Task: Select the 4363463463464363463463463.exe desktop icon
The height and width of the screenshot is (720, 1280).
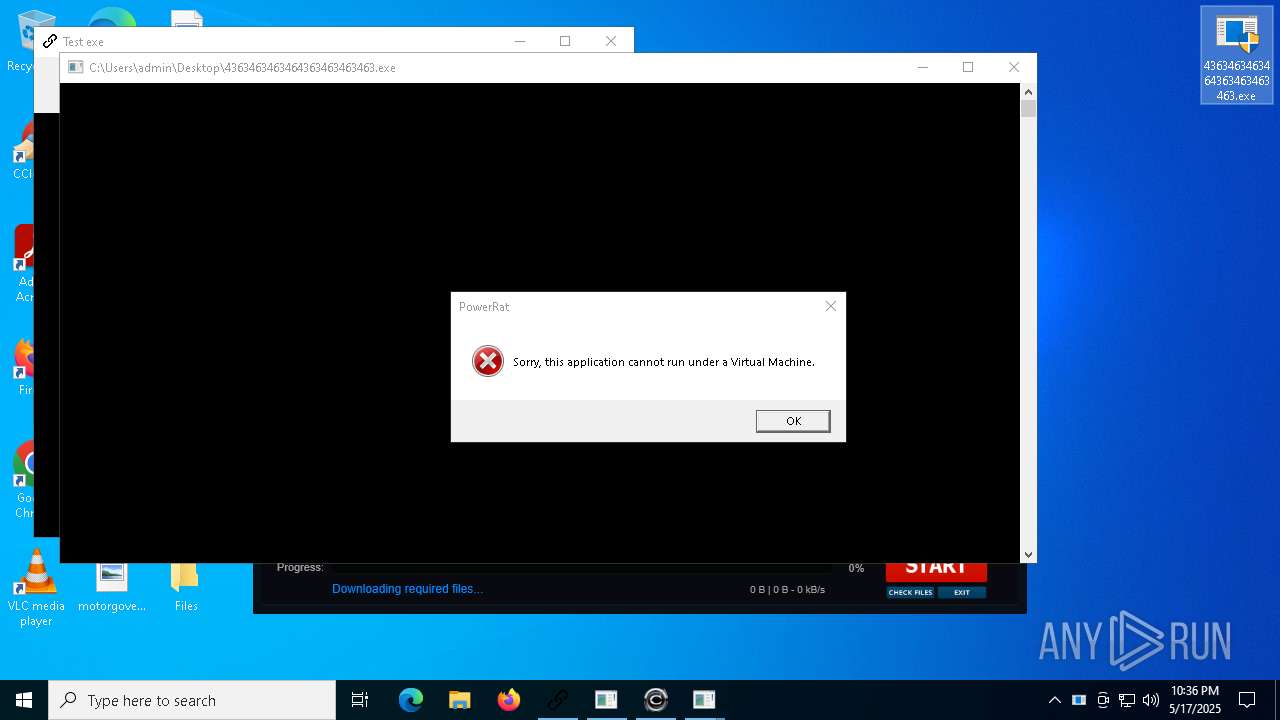Action: point(1237,56)
